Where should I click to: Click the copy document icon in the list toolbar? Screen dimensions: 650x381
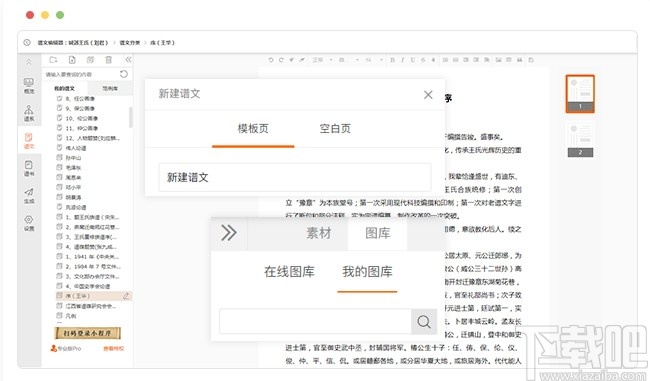point(90,60)
